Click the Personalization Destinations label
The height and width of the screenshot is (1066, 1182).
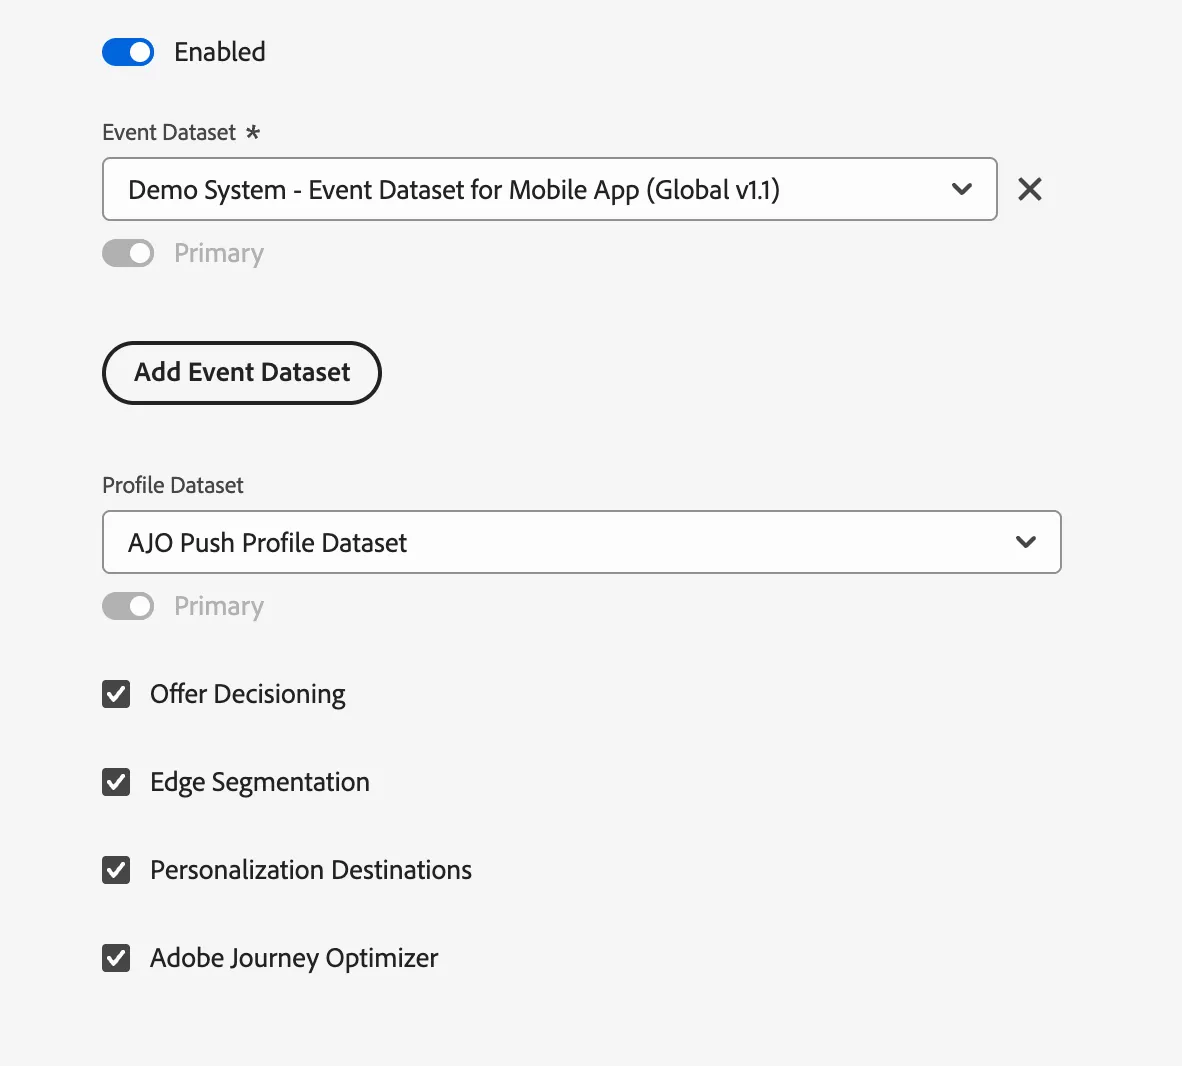(311, 870)
